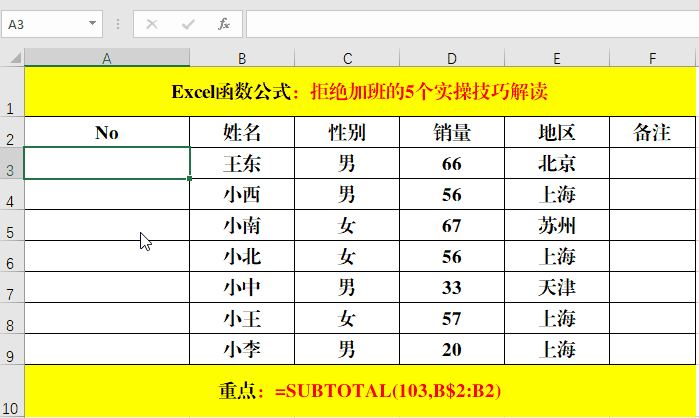Viewport: 699px width, 418px height.
Task: Click the Cancel (X) formula bar icon
Action: [152, 24]
